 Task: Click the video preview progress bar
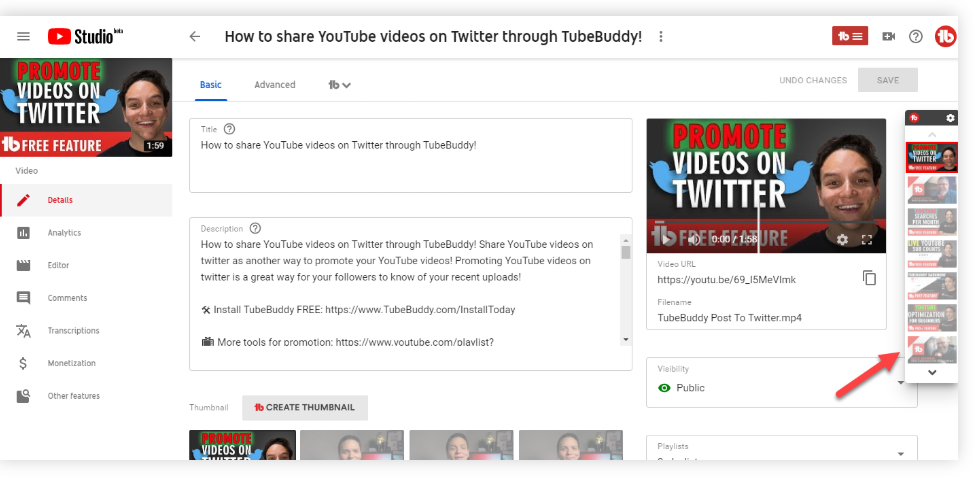coord(766,221)
